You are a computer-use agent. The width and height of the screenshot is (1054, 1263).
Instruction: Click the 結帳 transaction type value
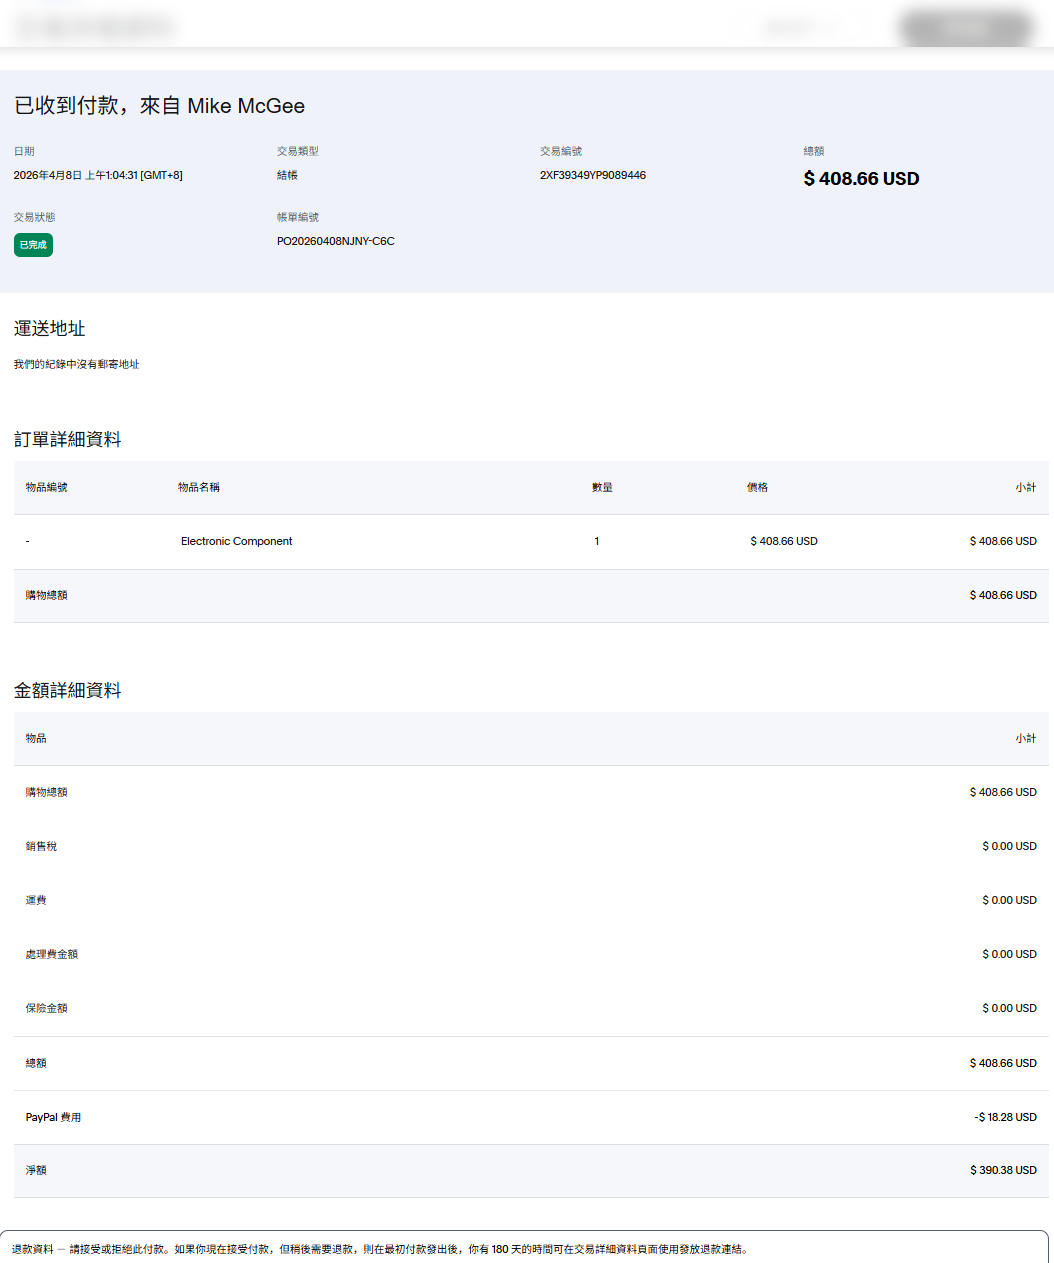(x=287, y=175)
